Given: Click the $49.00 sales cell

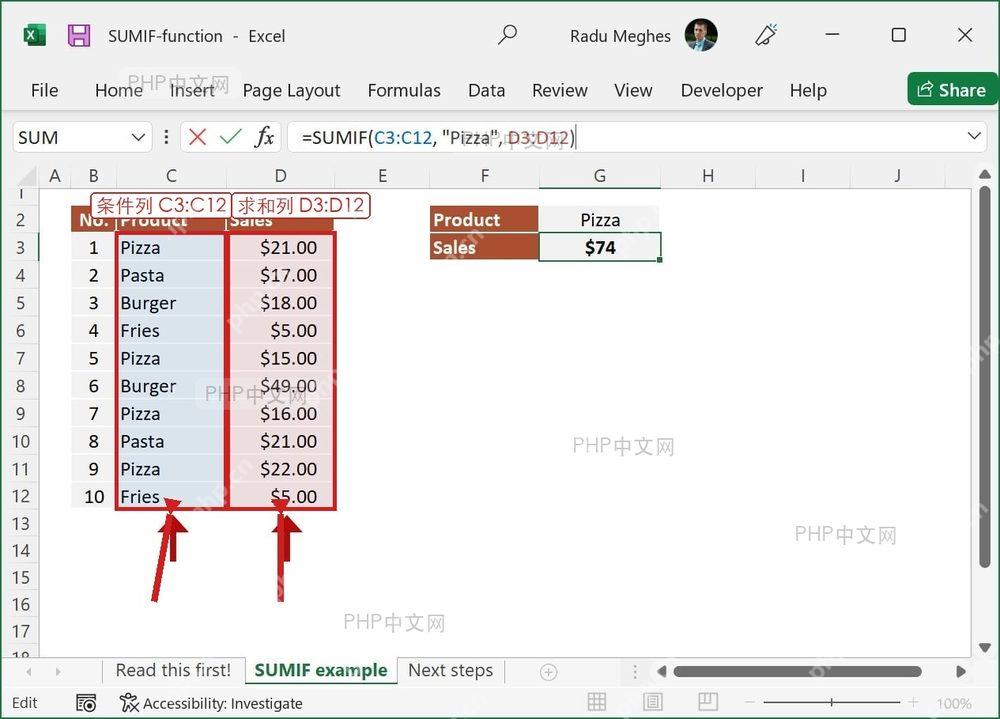Looking at the screenshot, I should tap(281, 386).
